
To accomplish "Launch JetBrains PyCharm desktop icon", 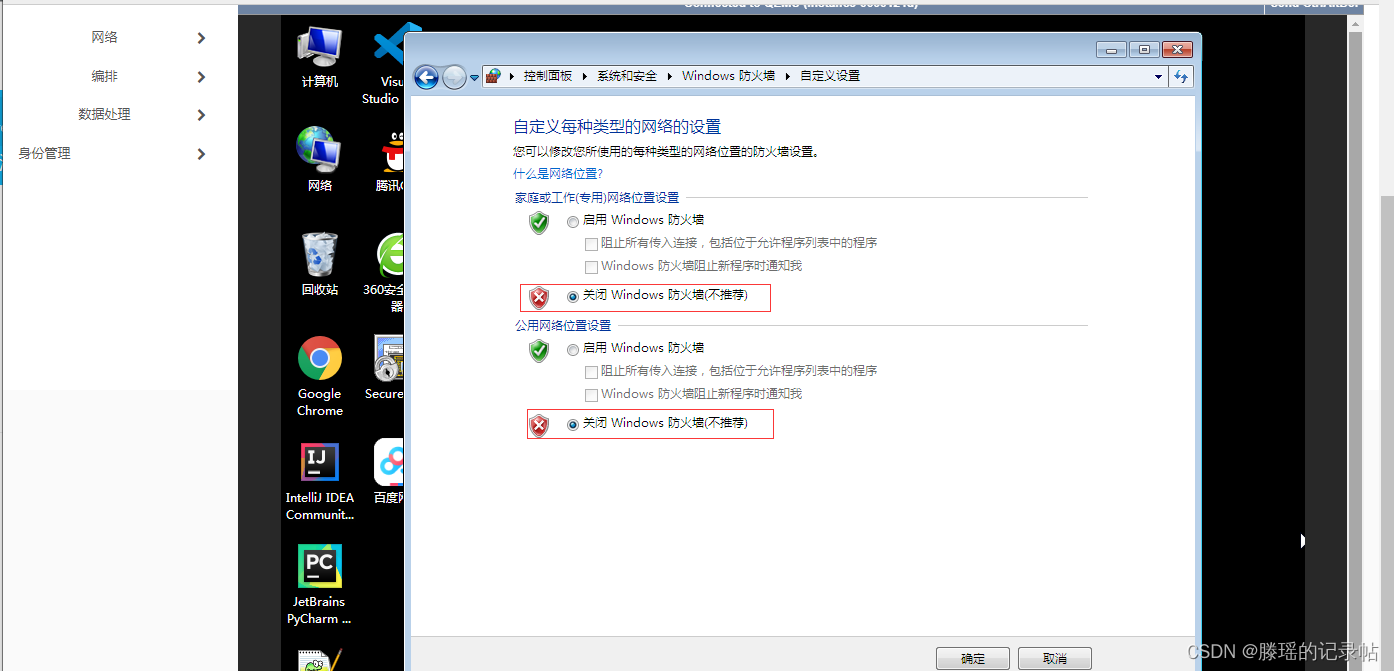I will point(320,586).
